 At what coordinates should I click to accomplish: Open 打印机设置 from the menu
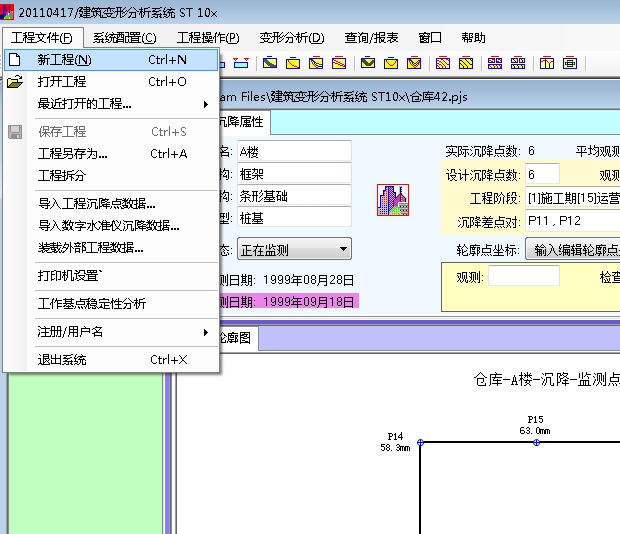click(111, 275)
